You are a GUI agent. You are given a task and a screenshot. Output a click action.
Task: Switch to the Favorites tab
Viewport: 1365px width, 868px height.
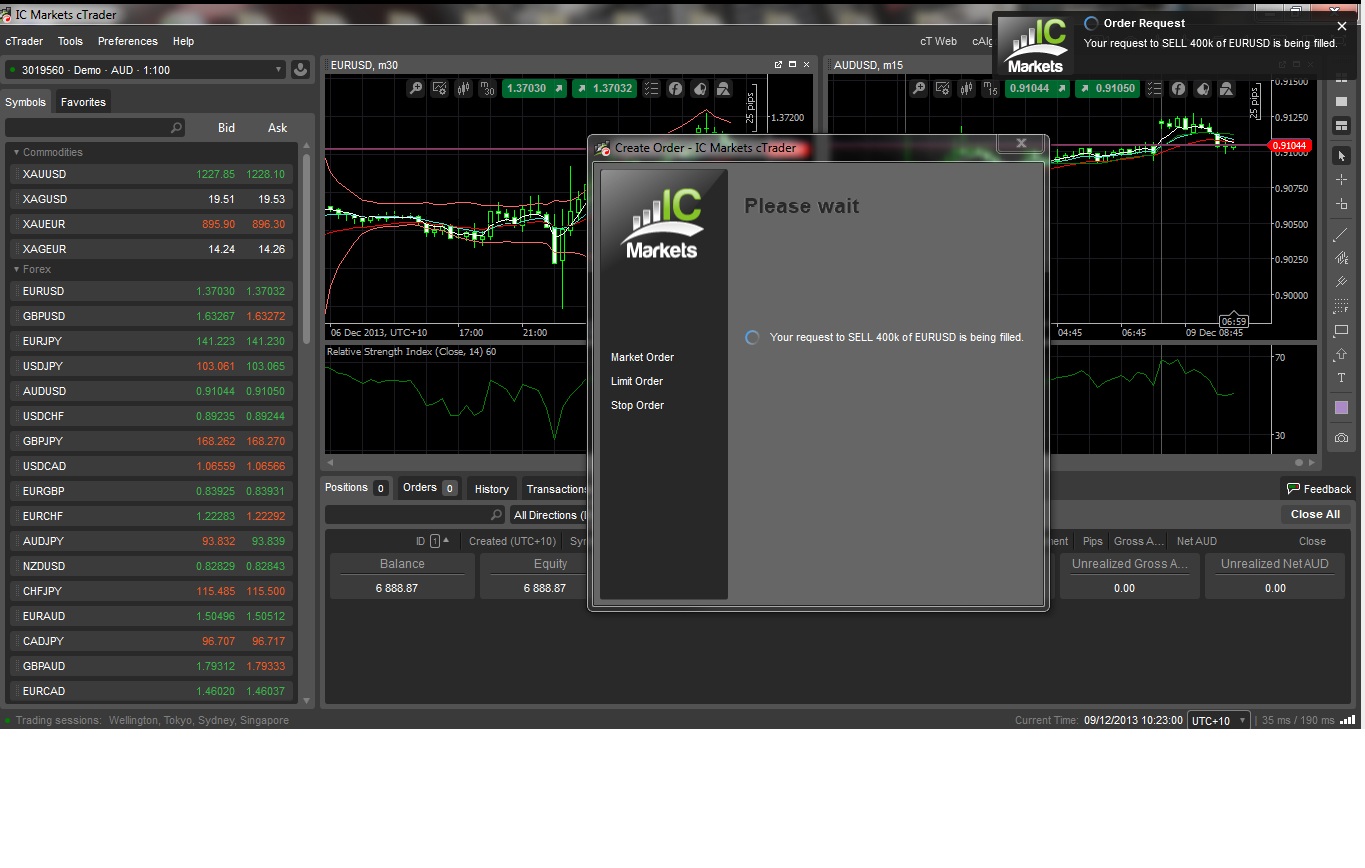[83, 102]
